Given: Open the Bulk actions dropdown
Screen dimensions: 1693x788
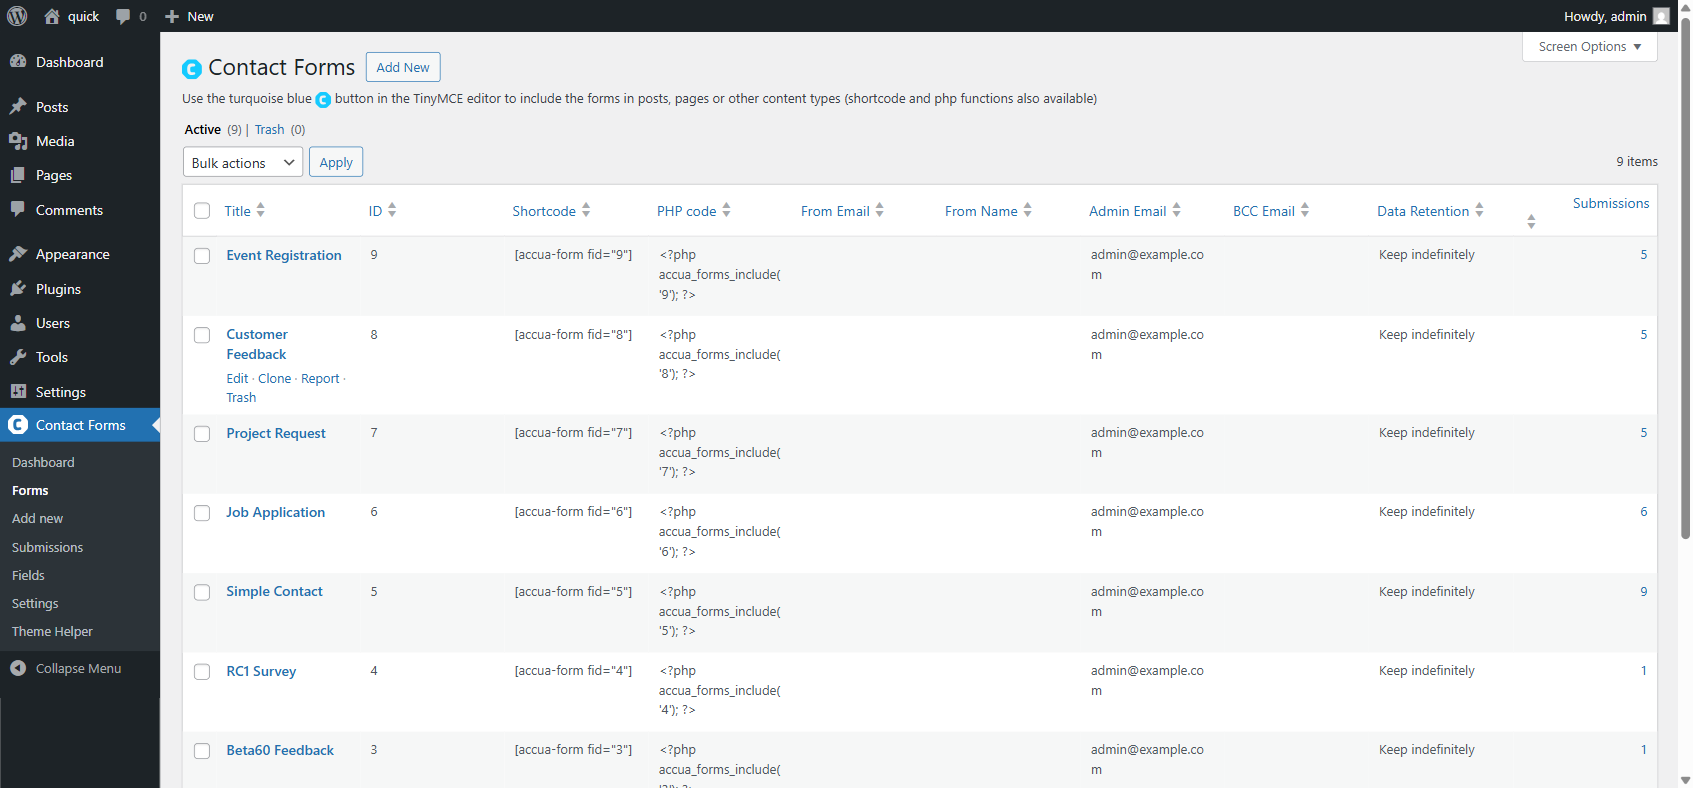Looking at the screenshot, I should 242,162.
